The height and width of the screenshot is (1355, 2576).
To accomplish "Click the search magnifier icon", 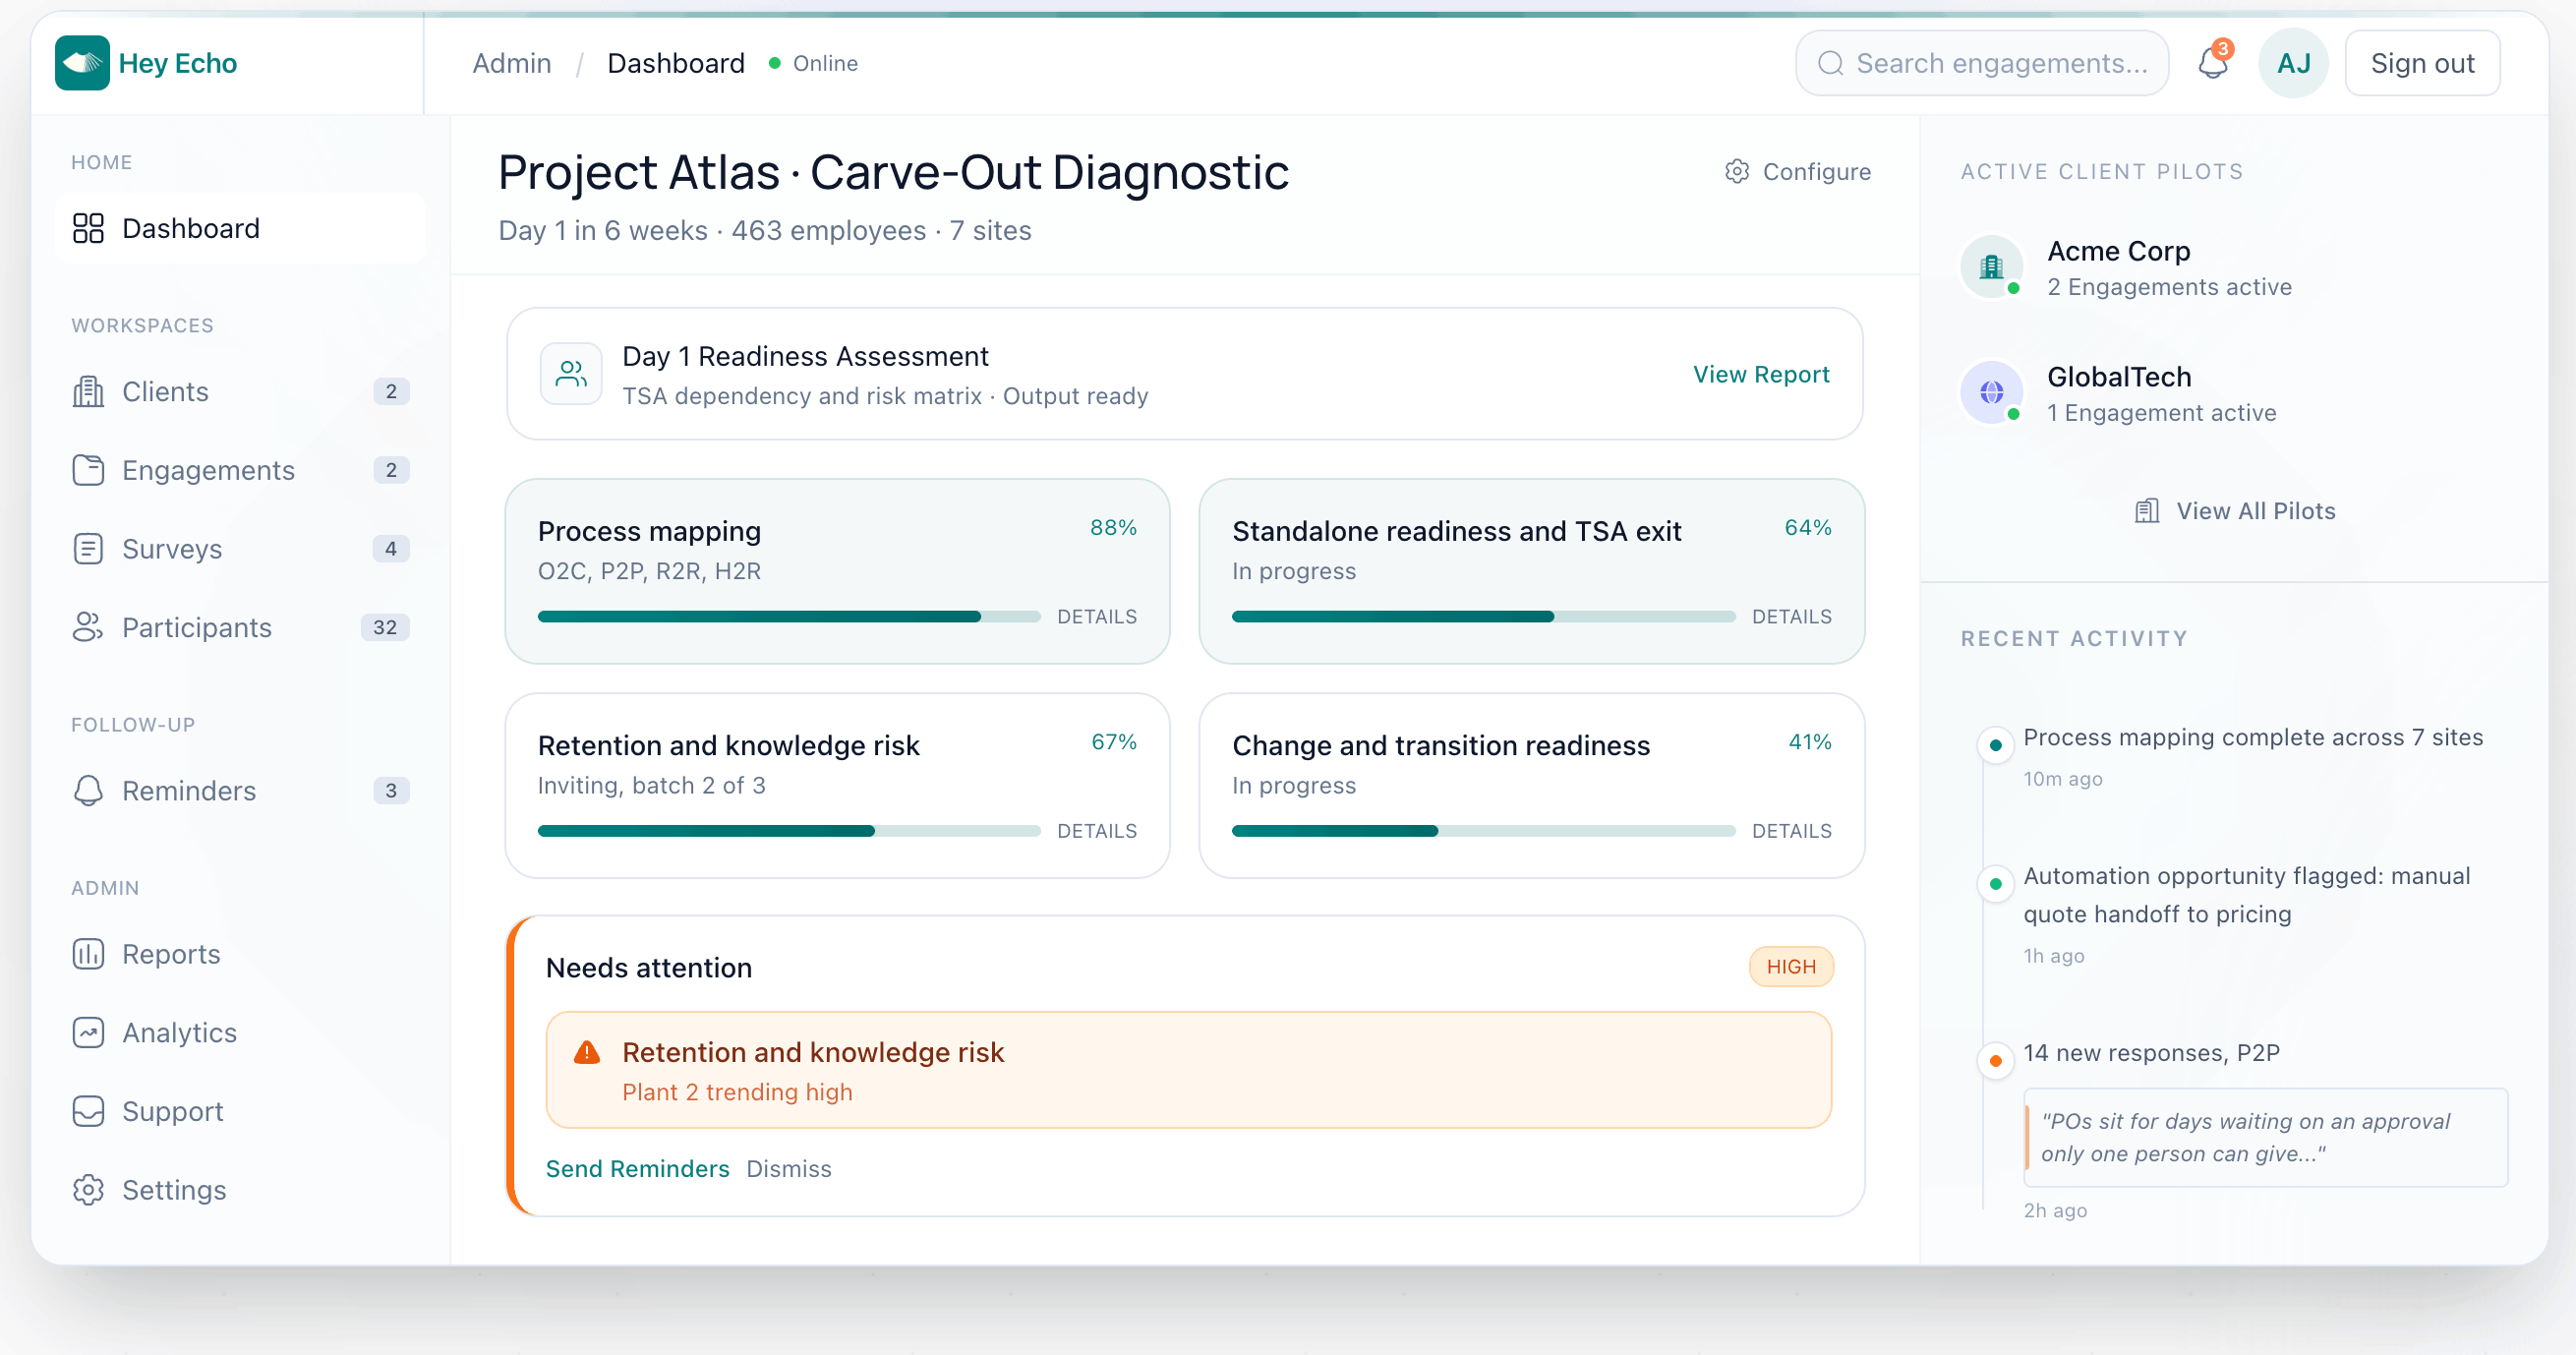I will (1830, 64).
